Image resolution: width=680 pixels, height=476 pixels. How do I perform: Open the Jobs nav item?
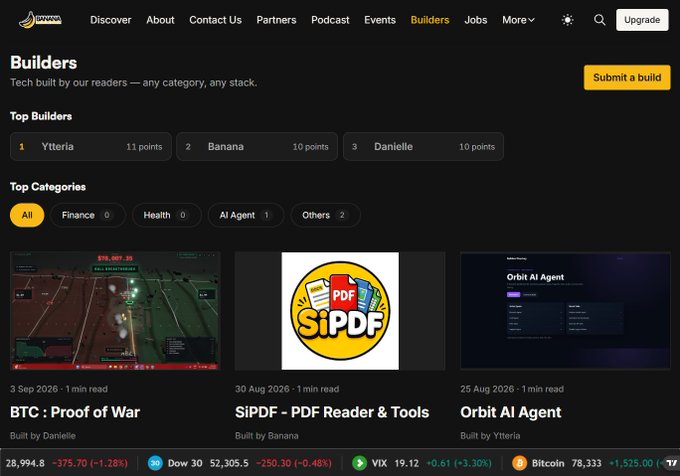point(476,20)
